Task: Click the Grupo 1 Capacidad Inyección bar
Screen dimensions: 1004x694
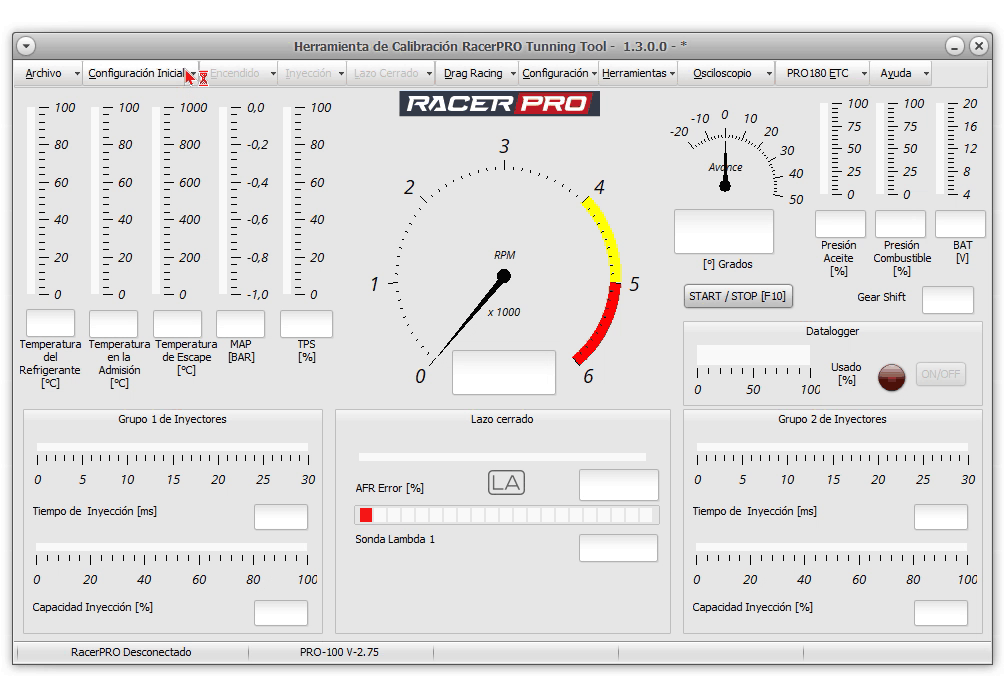Action: coord(172,547)
